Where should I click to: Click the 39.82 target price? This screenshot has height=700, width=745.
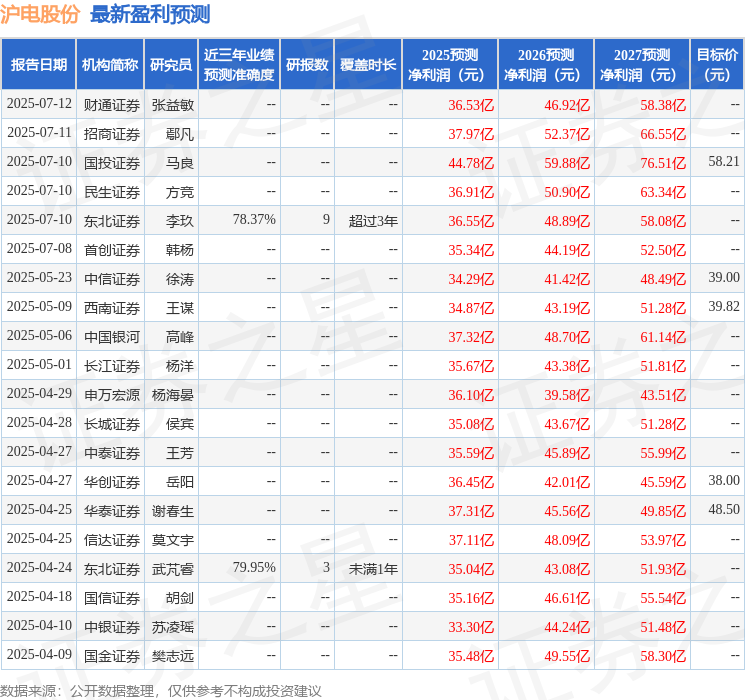[724, 307]
